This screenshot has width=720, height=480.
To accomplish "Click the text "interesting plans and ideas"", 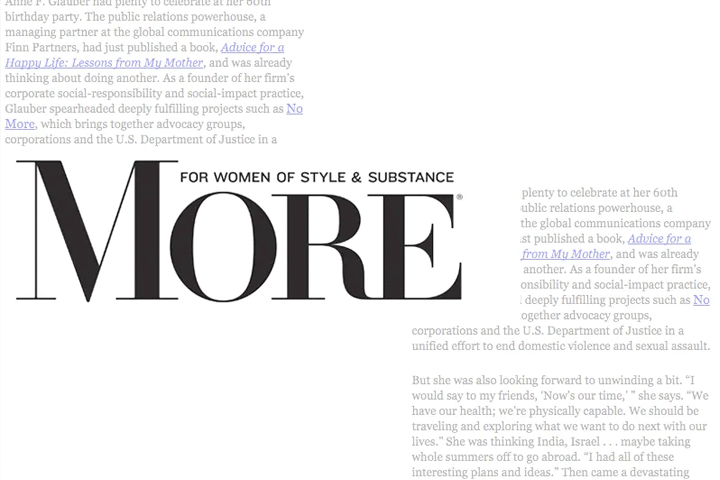I will [484, 472].
